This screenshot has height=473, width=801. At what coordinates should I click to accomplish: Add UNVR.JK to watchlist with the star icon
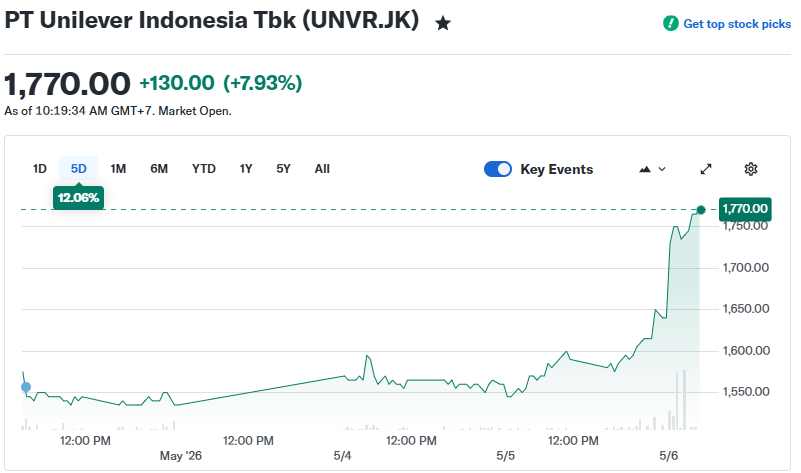tap(442, 23)
